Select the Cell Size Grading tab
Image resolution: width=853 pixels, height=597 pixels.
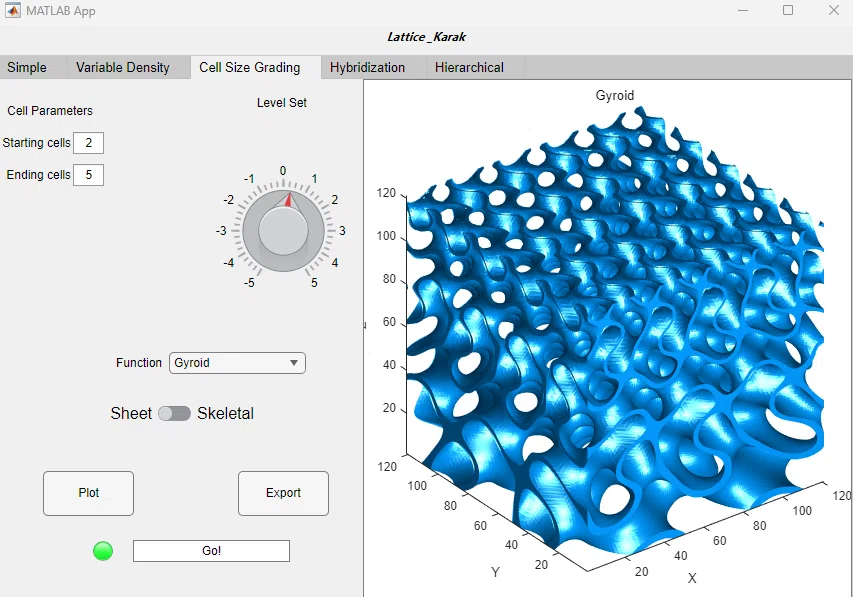pyautogui.click(x=250, y=67)
